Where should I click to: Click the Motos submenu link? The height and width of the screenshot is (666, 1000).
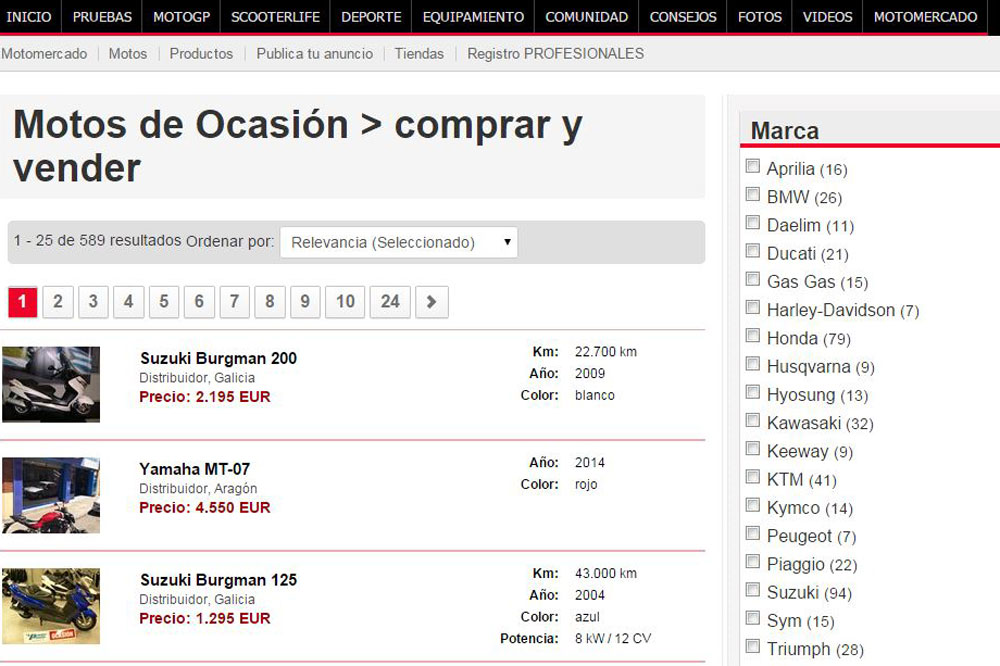128,54
